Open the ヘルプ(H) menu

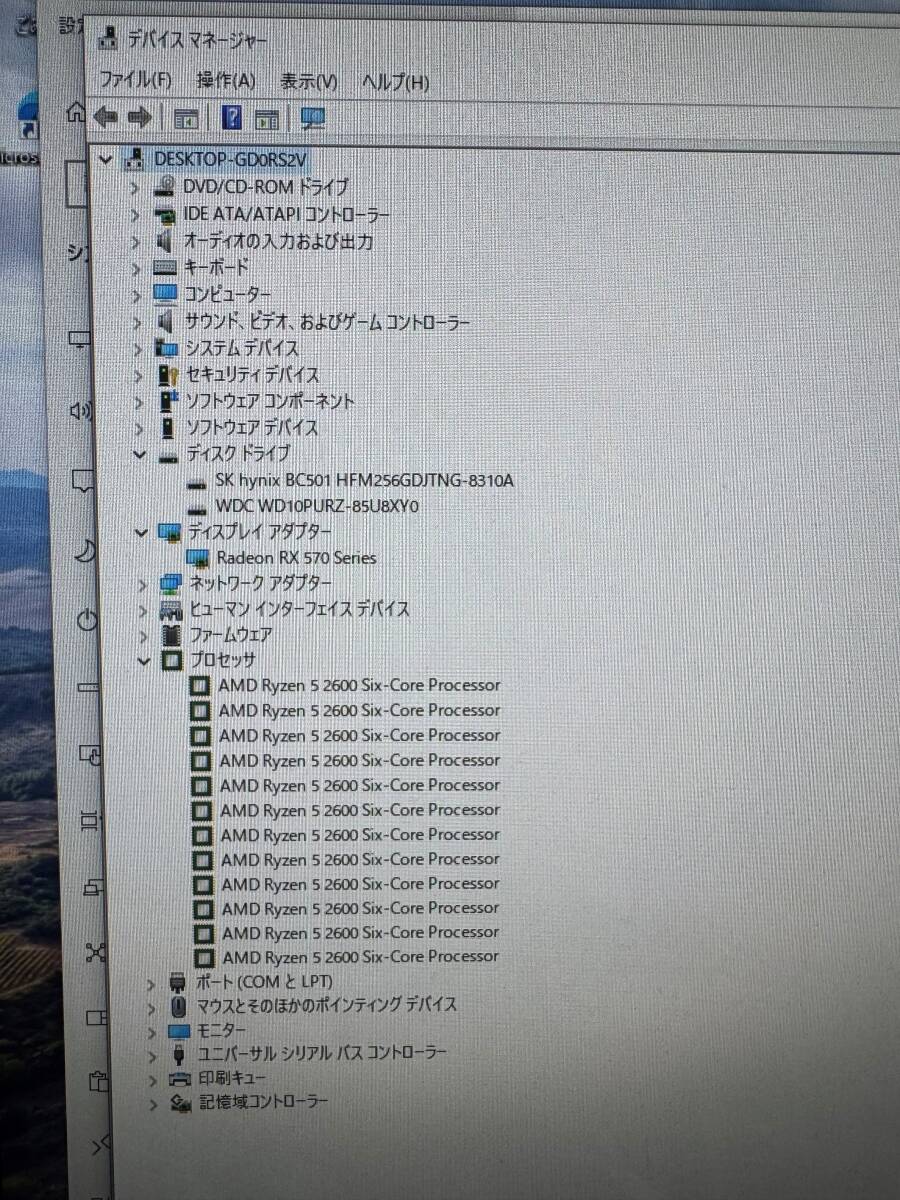pyautogui.click(x=395, y=82)
